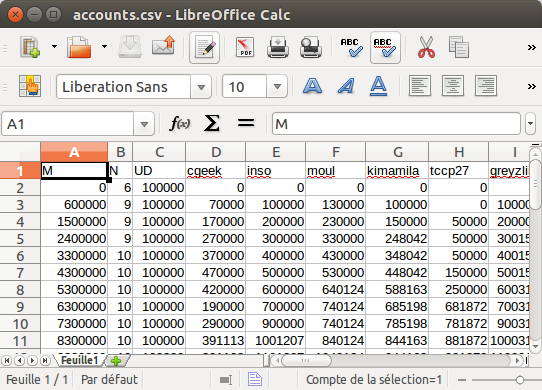The height and width of the screenshot is (390, 542).
Task: Open the Styles and Formatting icon
Action: point(30,86)
